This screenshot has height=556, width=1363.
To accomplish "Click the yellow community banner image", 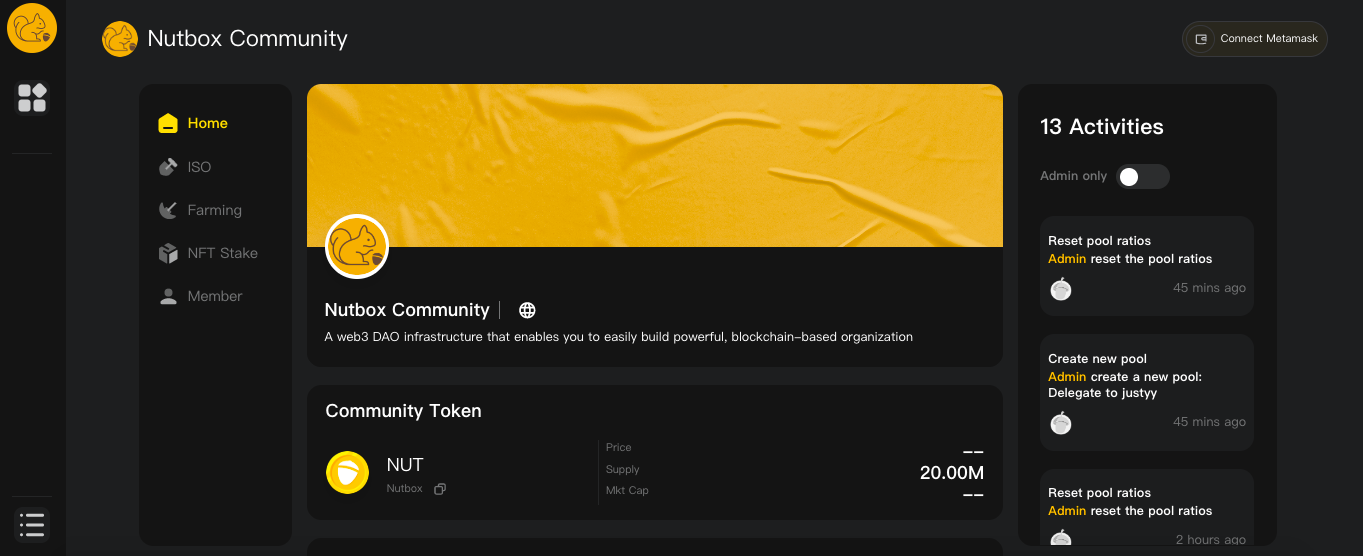I will [x=655, y=165].
